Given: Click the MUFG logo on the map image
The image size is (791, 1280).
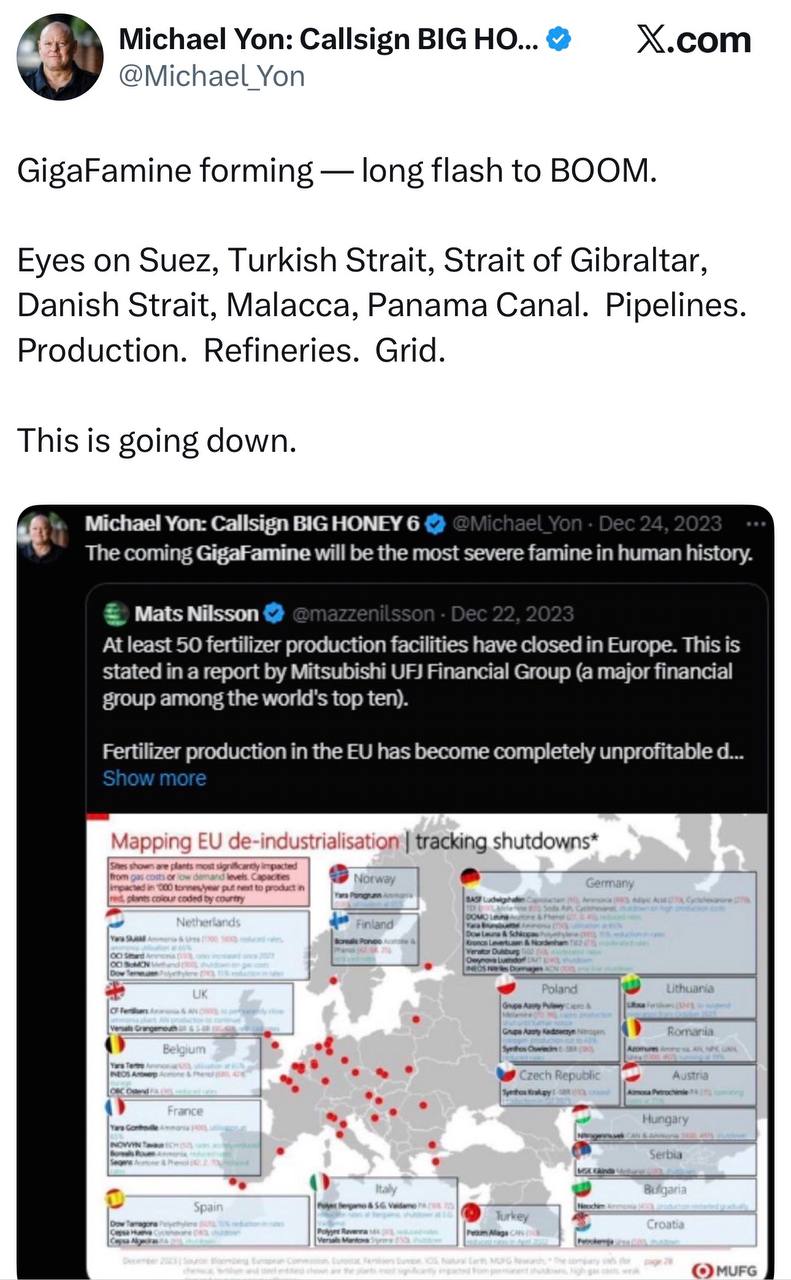Looking at the screenshot, I should 731,1269.
